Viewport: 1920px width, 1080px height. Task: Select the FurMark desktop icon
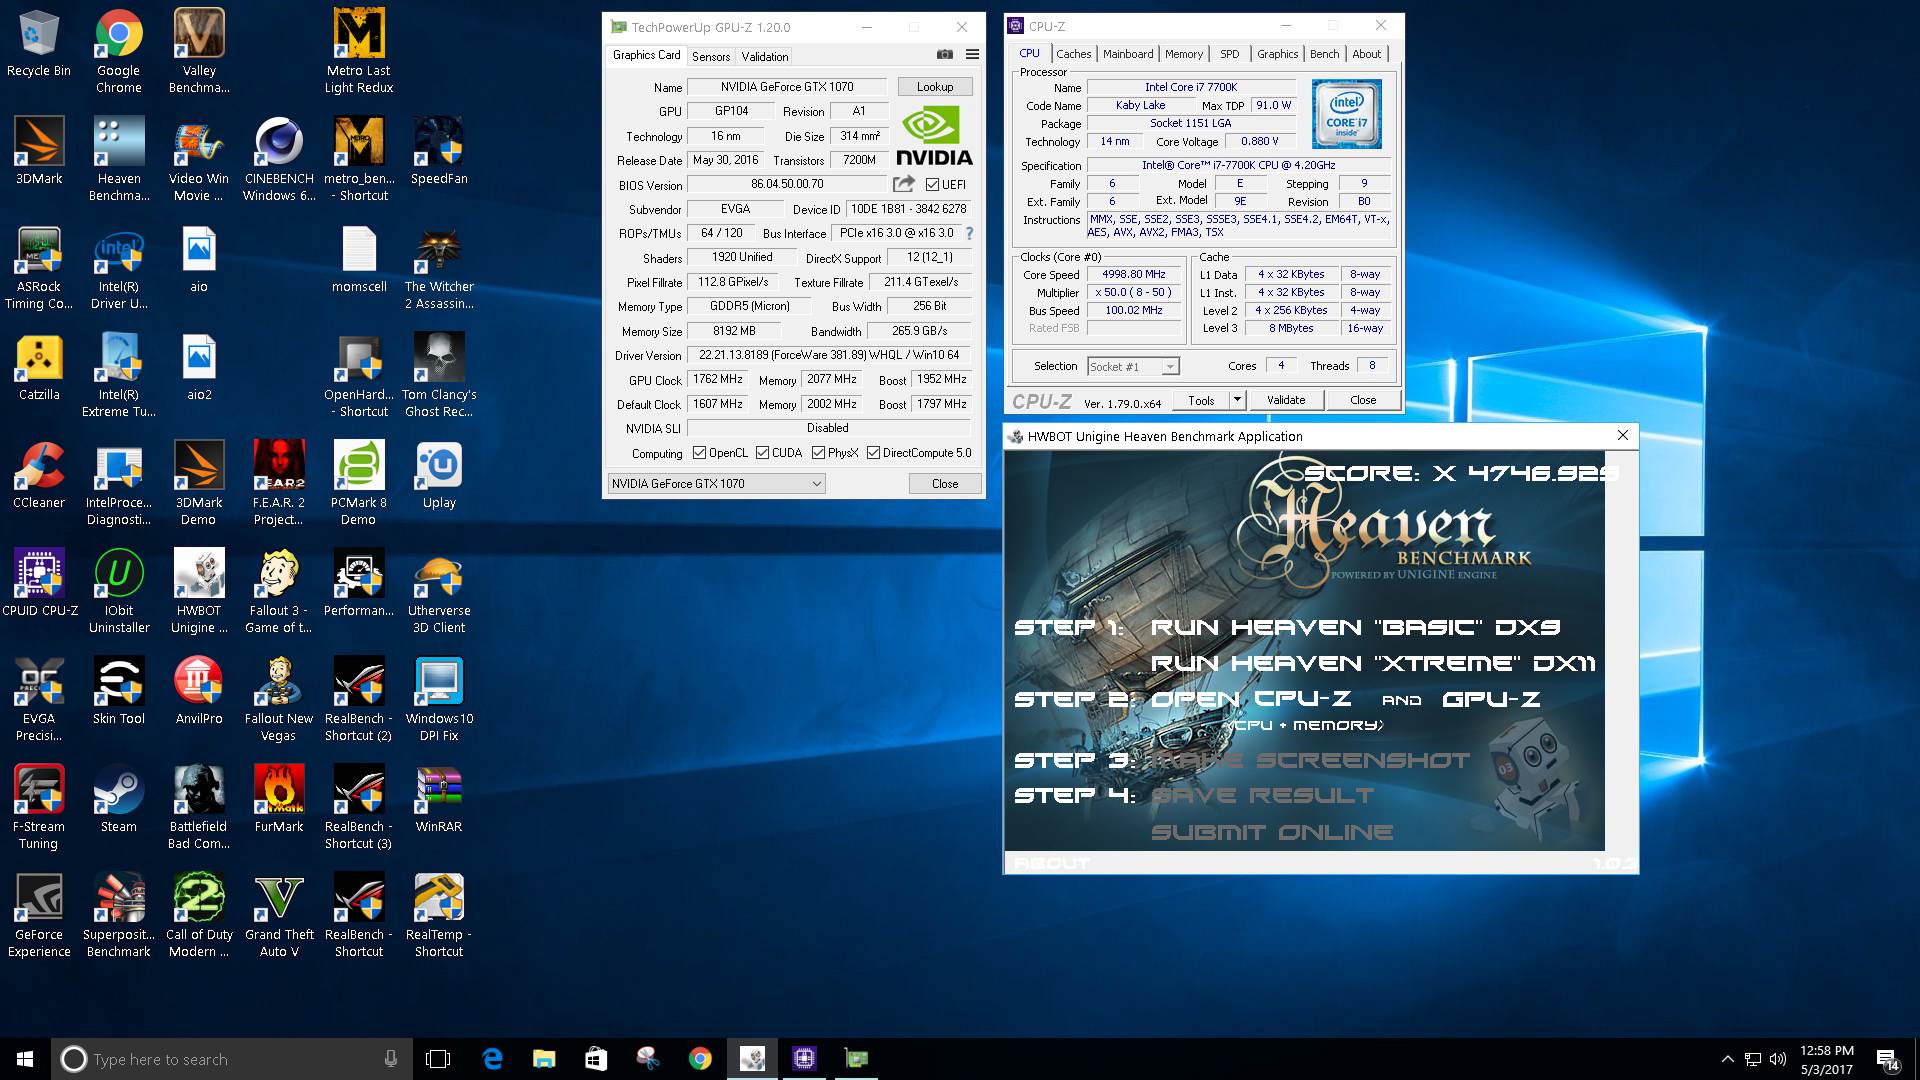279,799
